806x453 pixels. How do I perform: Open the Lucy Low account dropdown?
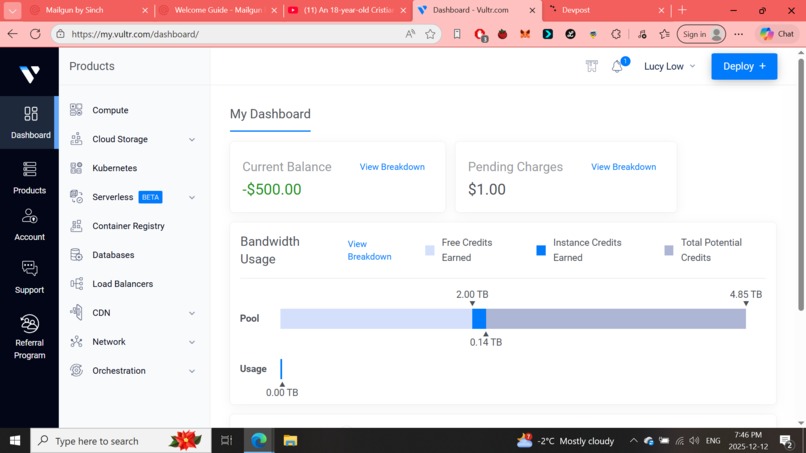(669, 66)
